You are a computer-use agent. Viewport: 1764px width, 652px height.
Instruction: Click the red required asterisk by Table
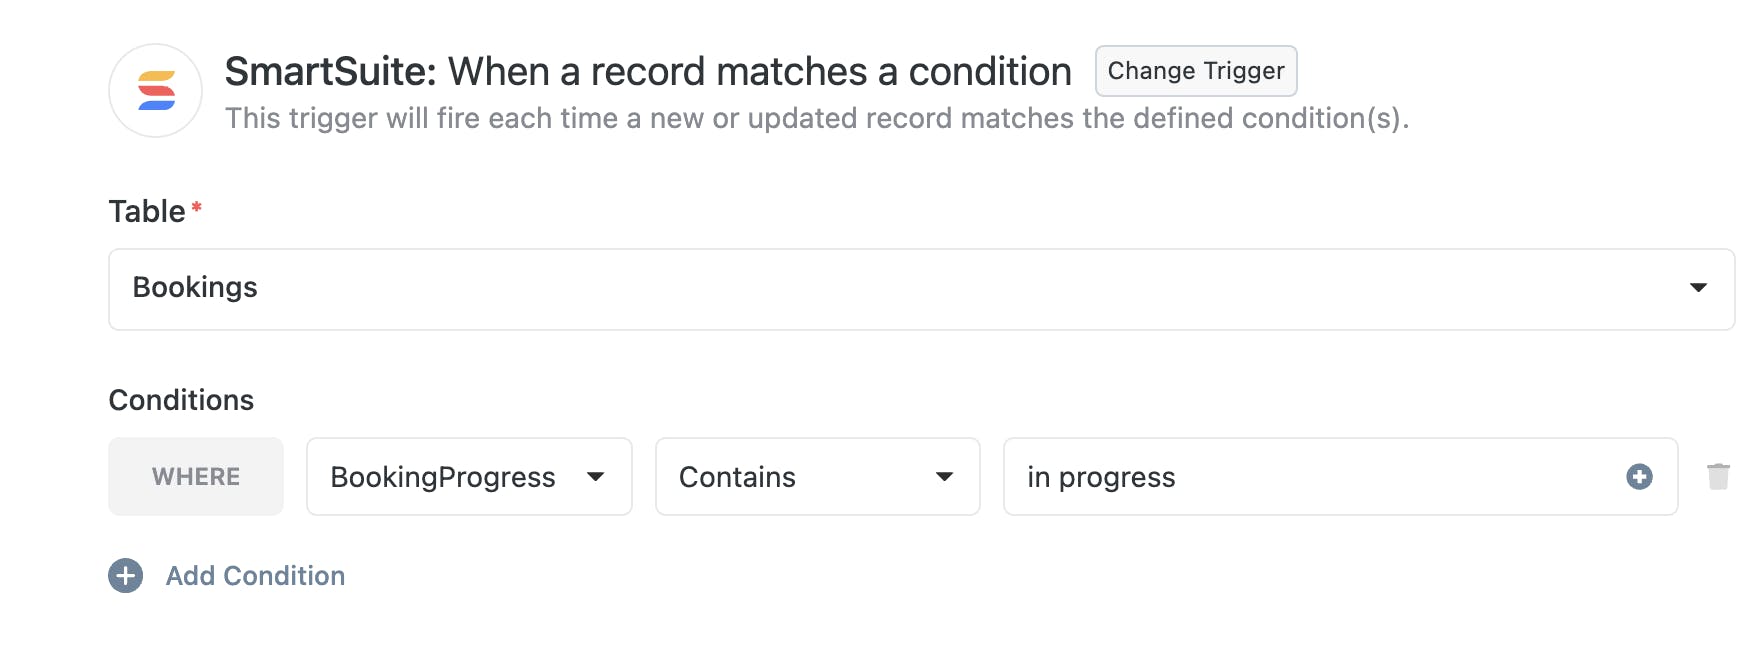[197, 207]
